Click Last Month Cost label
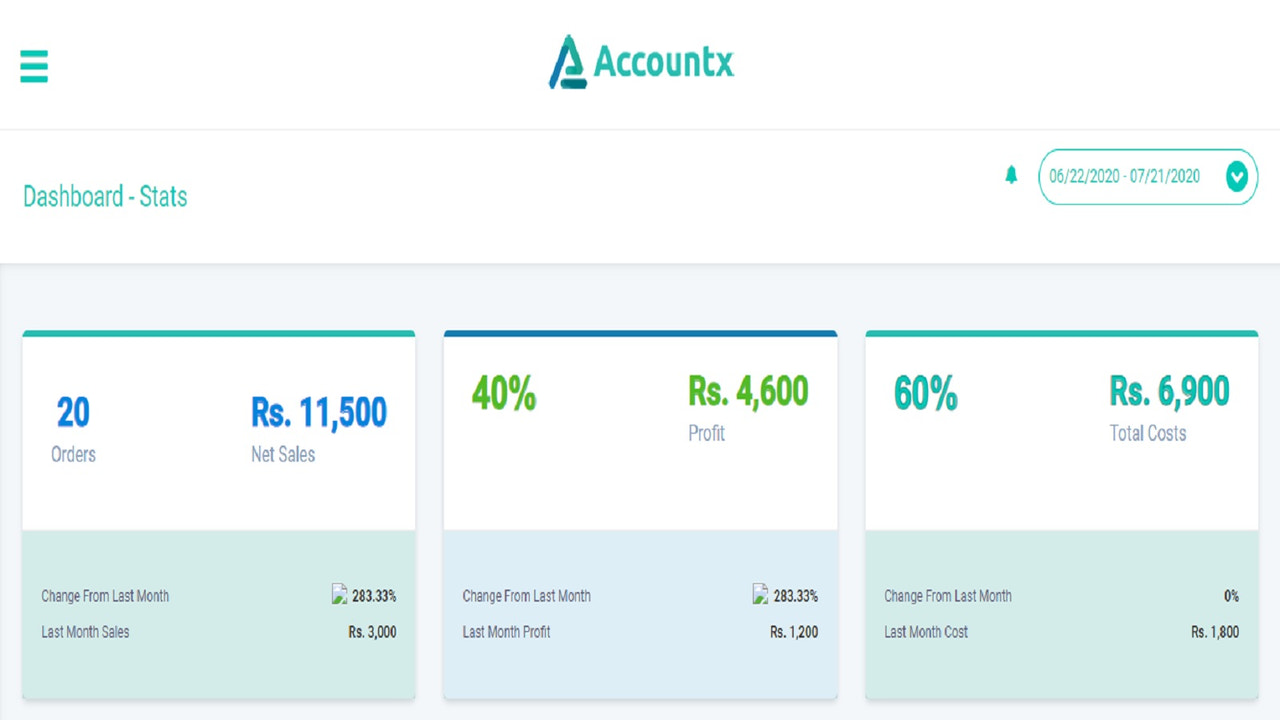This screenshot has height=720, width=1280. click(926, 632)
